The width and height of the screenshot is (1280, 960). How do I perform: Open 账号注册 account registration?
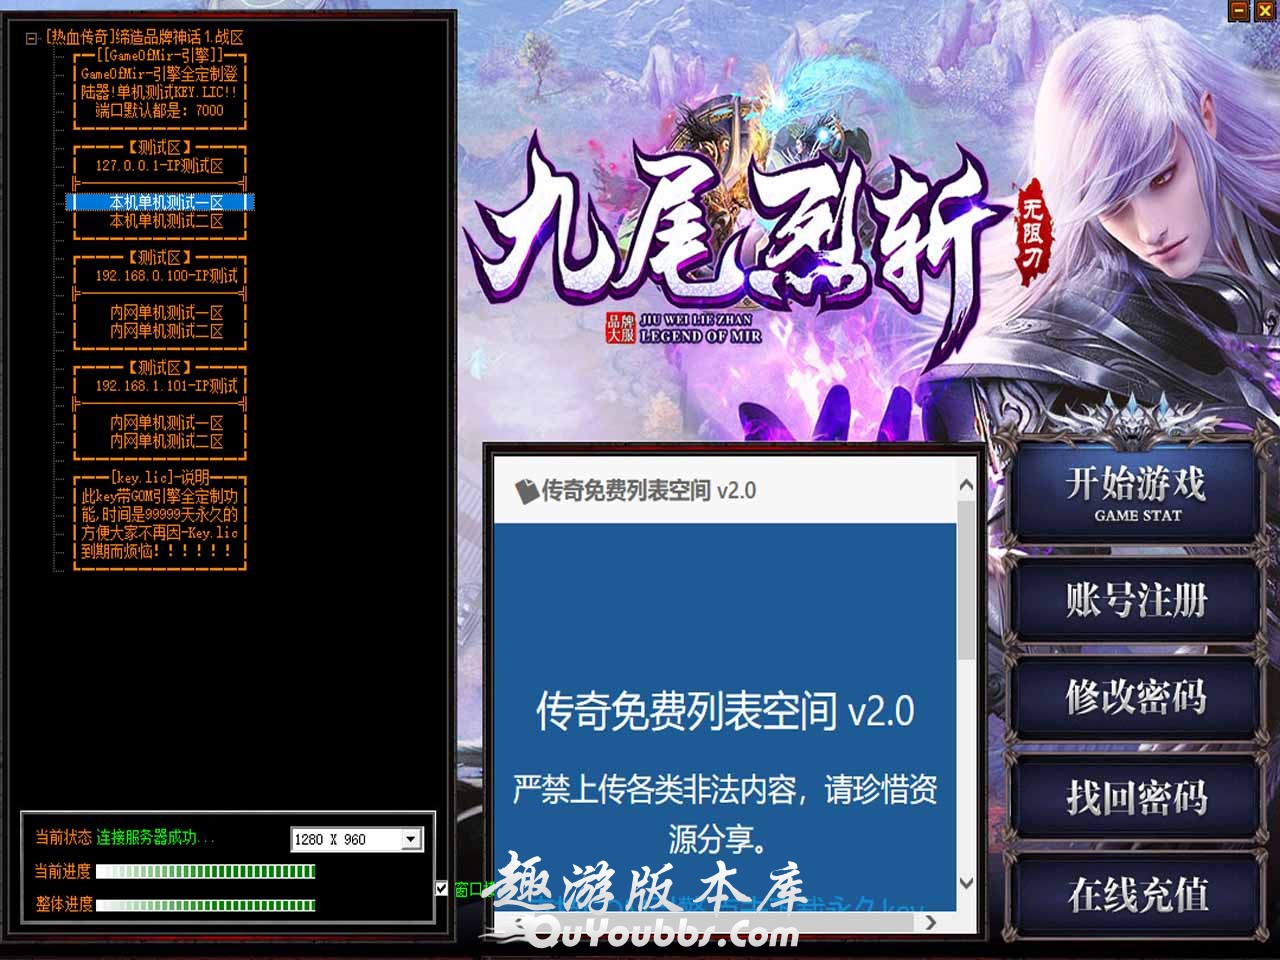click(x=1136, y=601)
